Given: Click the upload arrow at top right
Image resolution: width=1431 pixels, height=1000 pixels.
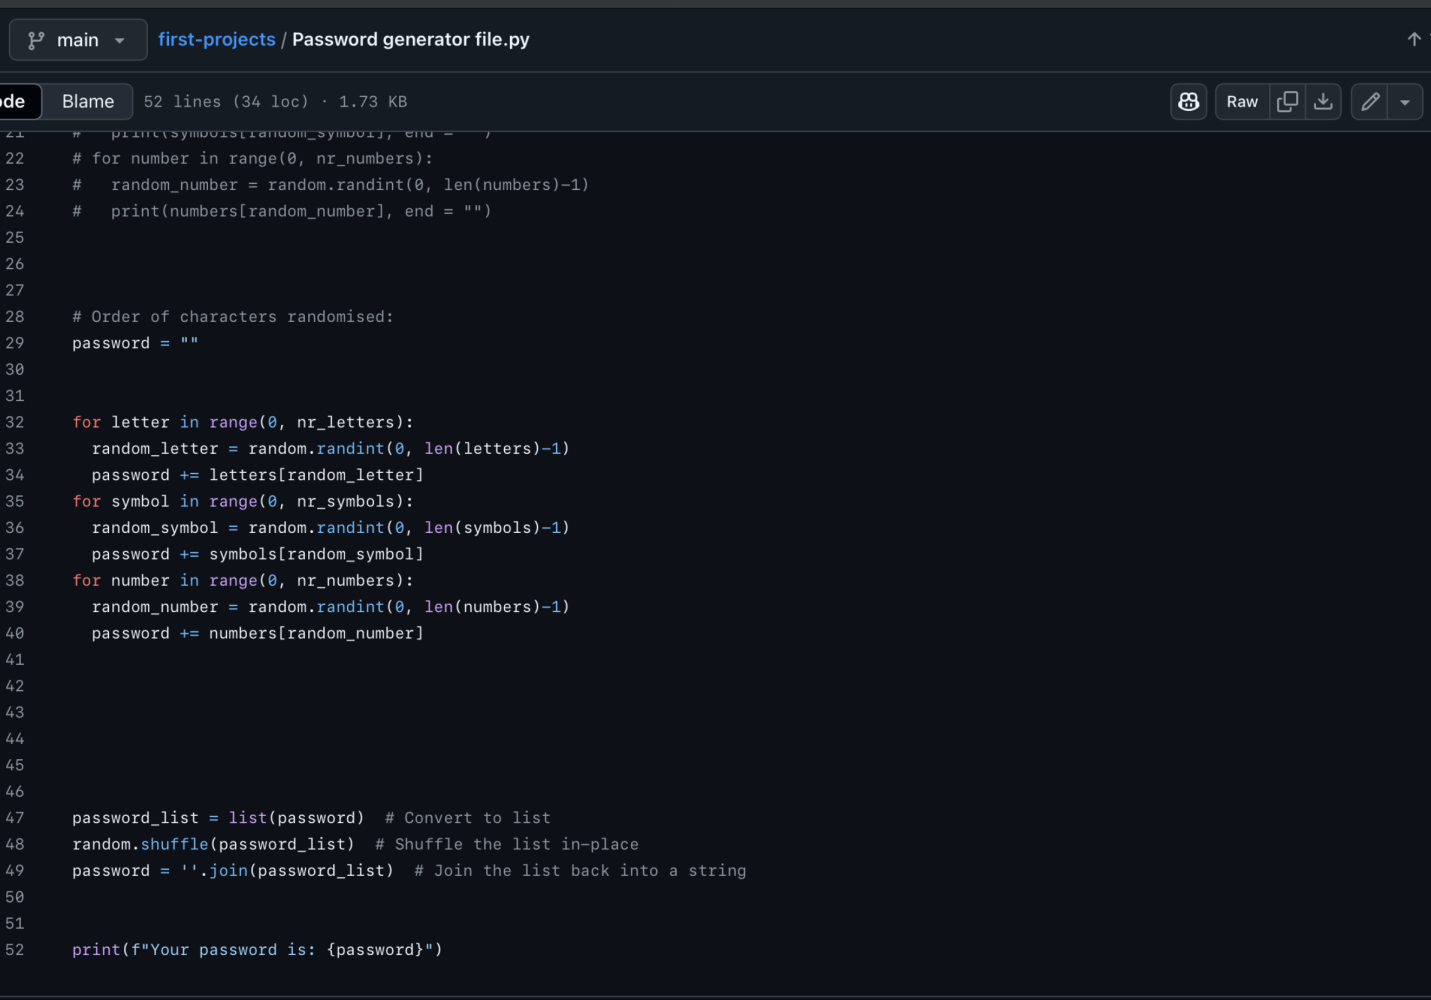Looking at the screenshot, I should [1413, 39].
